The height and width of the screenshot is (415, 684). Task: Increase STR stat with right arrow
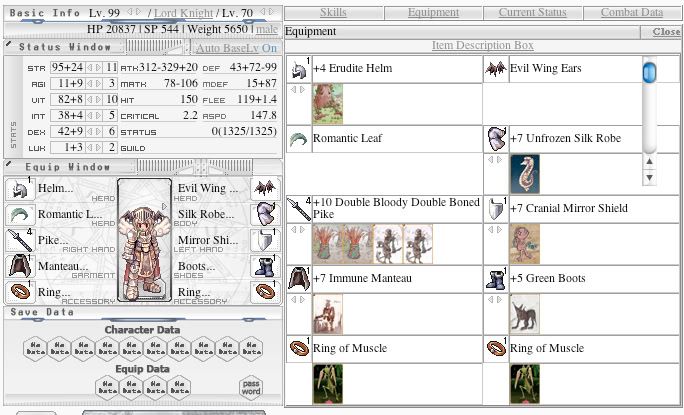pos(96,67)
